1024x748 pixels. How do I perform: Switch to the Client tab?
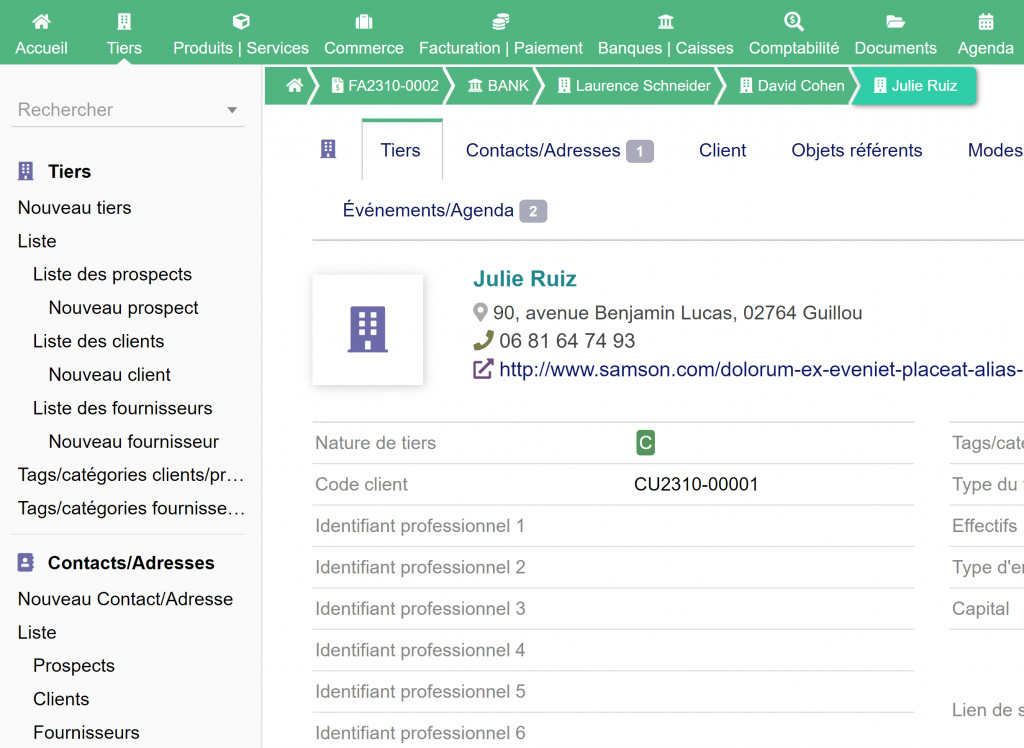(x=722, y=151)
